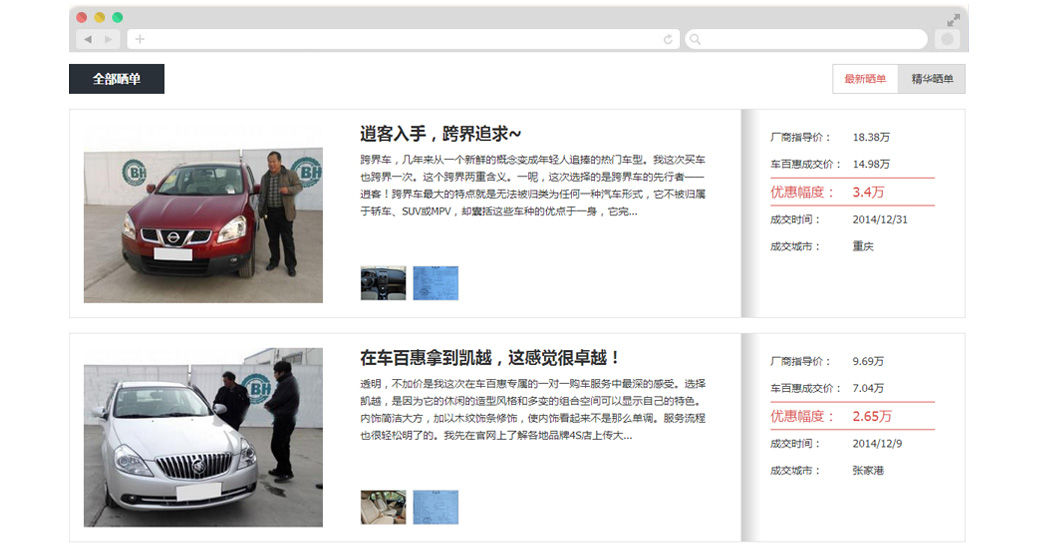The image size is (1039, 550).
Task: Open interior thumbnail in the 逍客 post
Action: [383, 284]
